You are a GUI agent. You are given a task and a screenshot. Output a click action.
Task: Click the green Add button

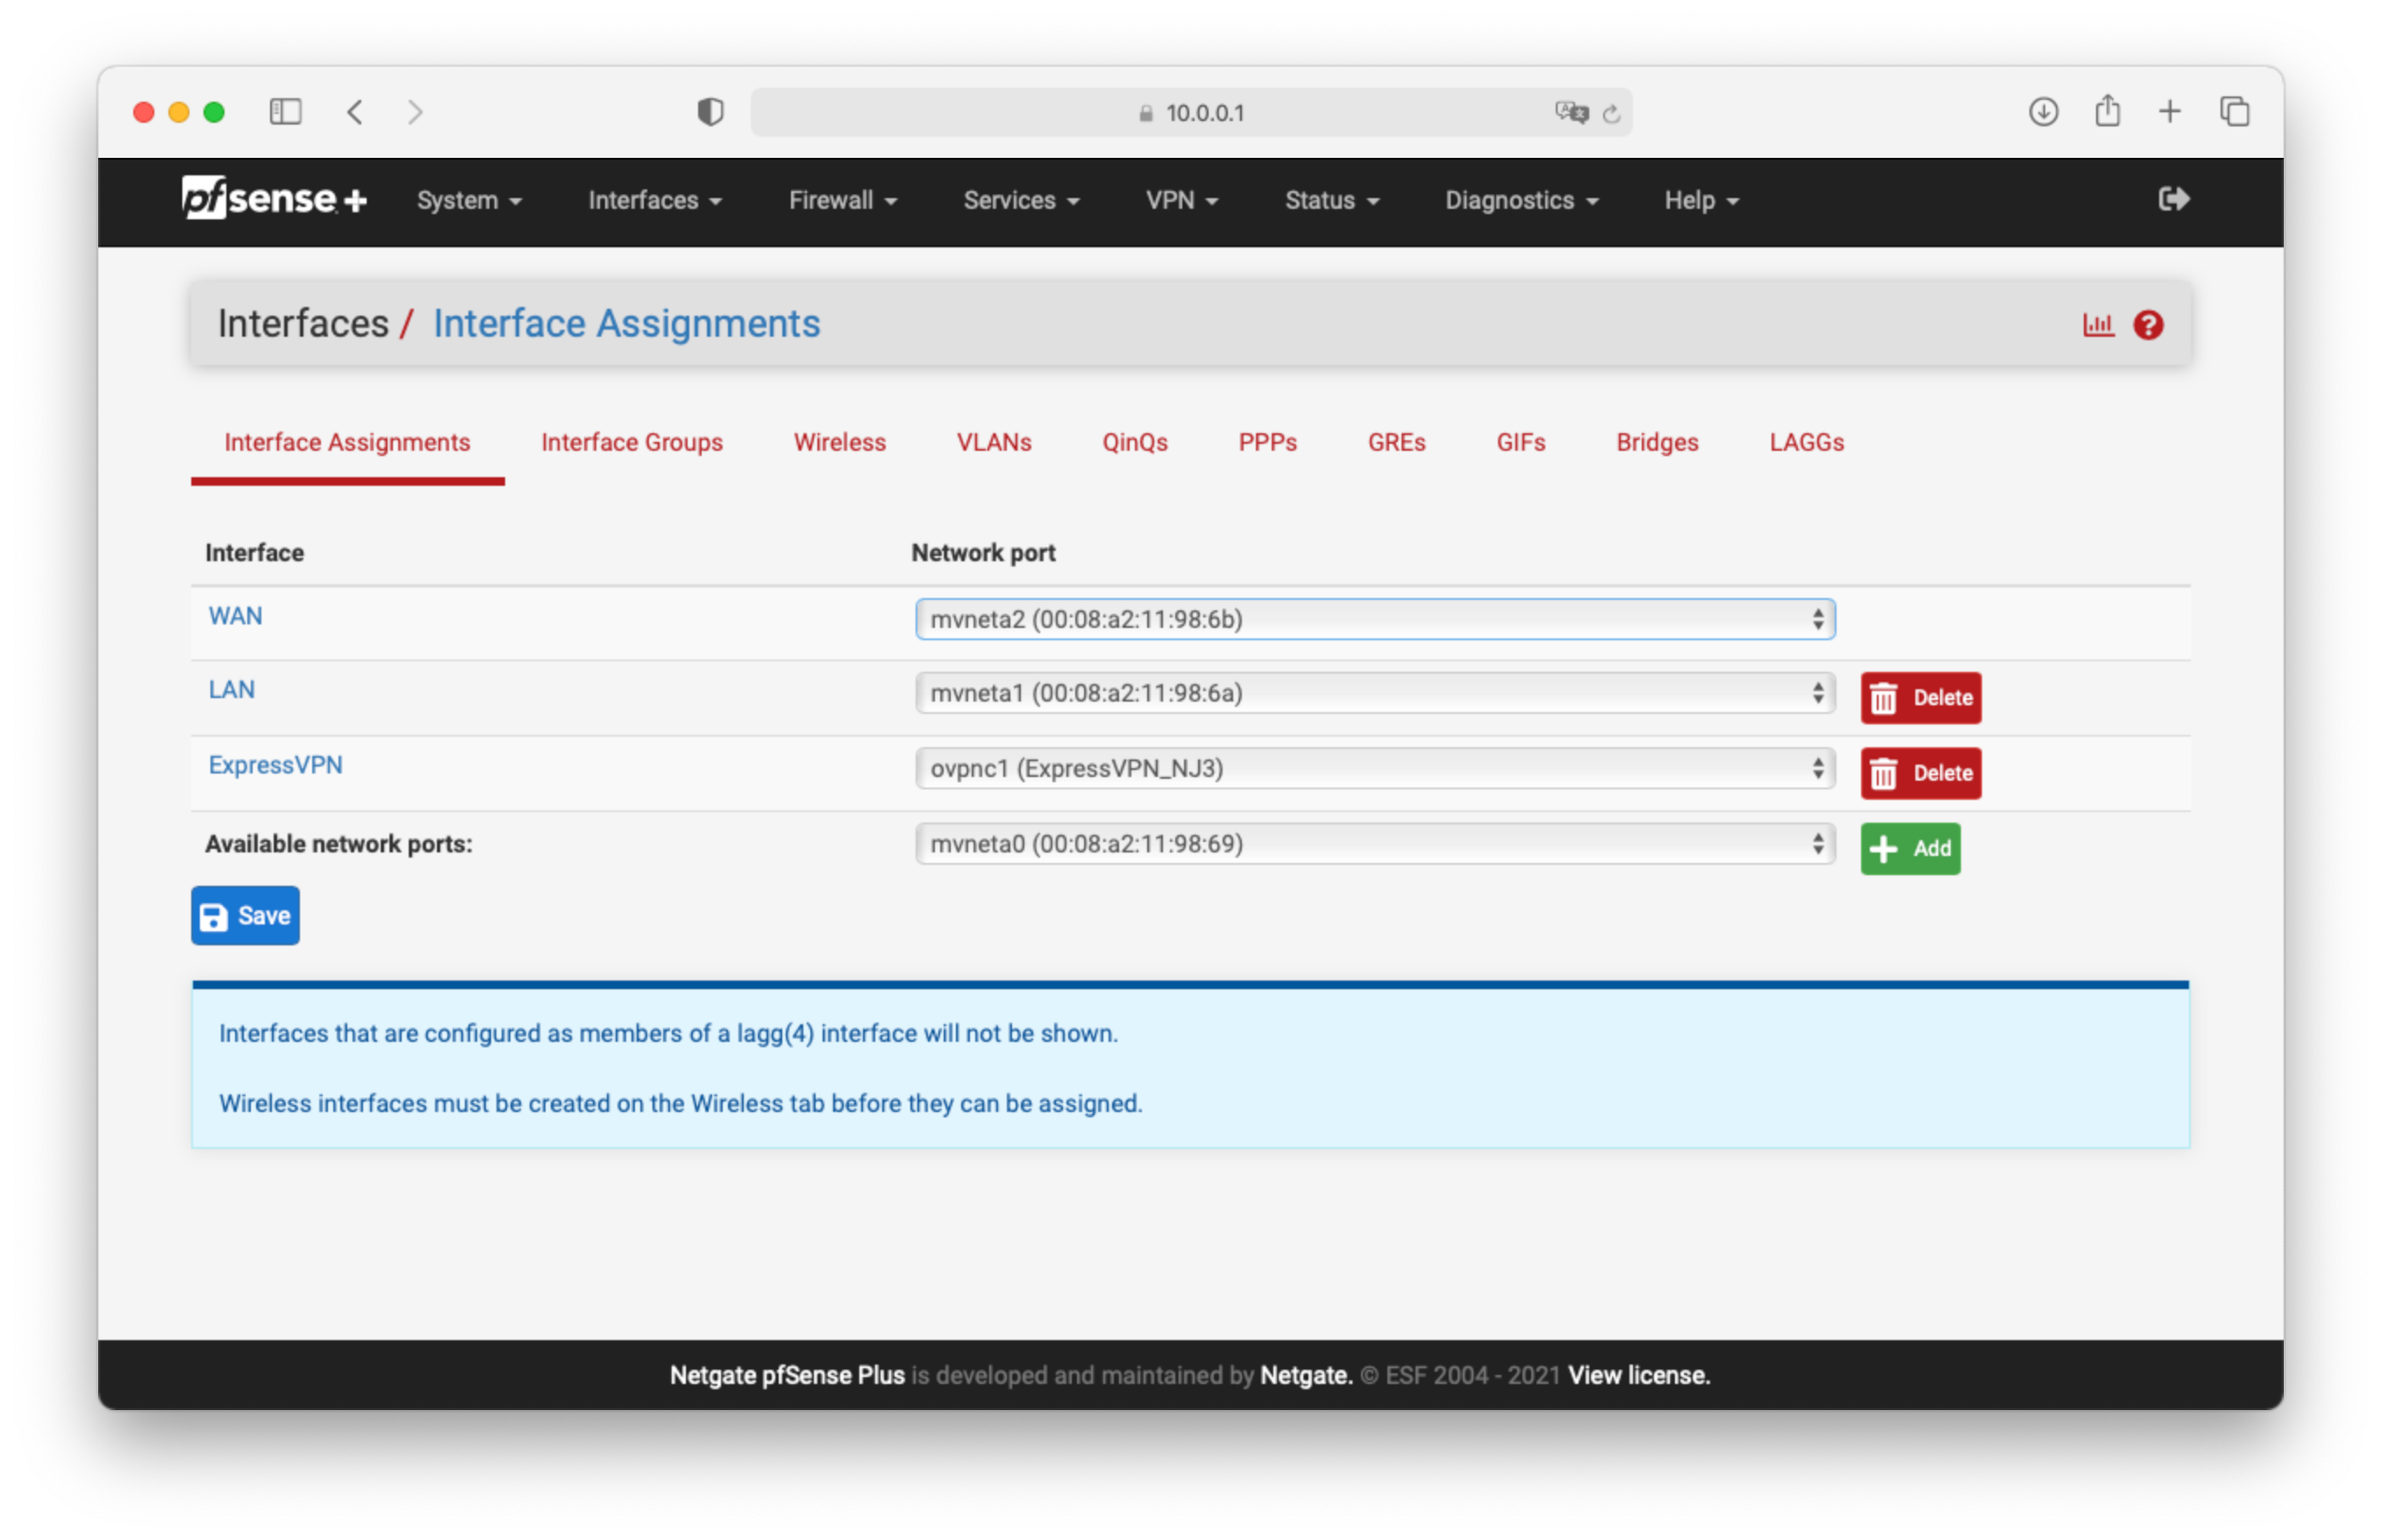point(1909,848)
